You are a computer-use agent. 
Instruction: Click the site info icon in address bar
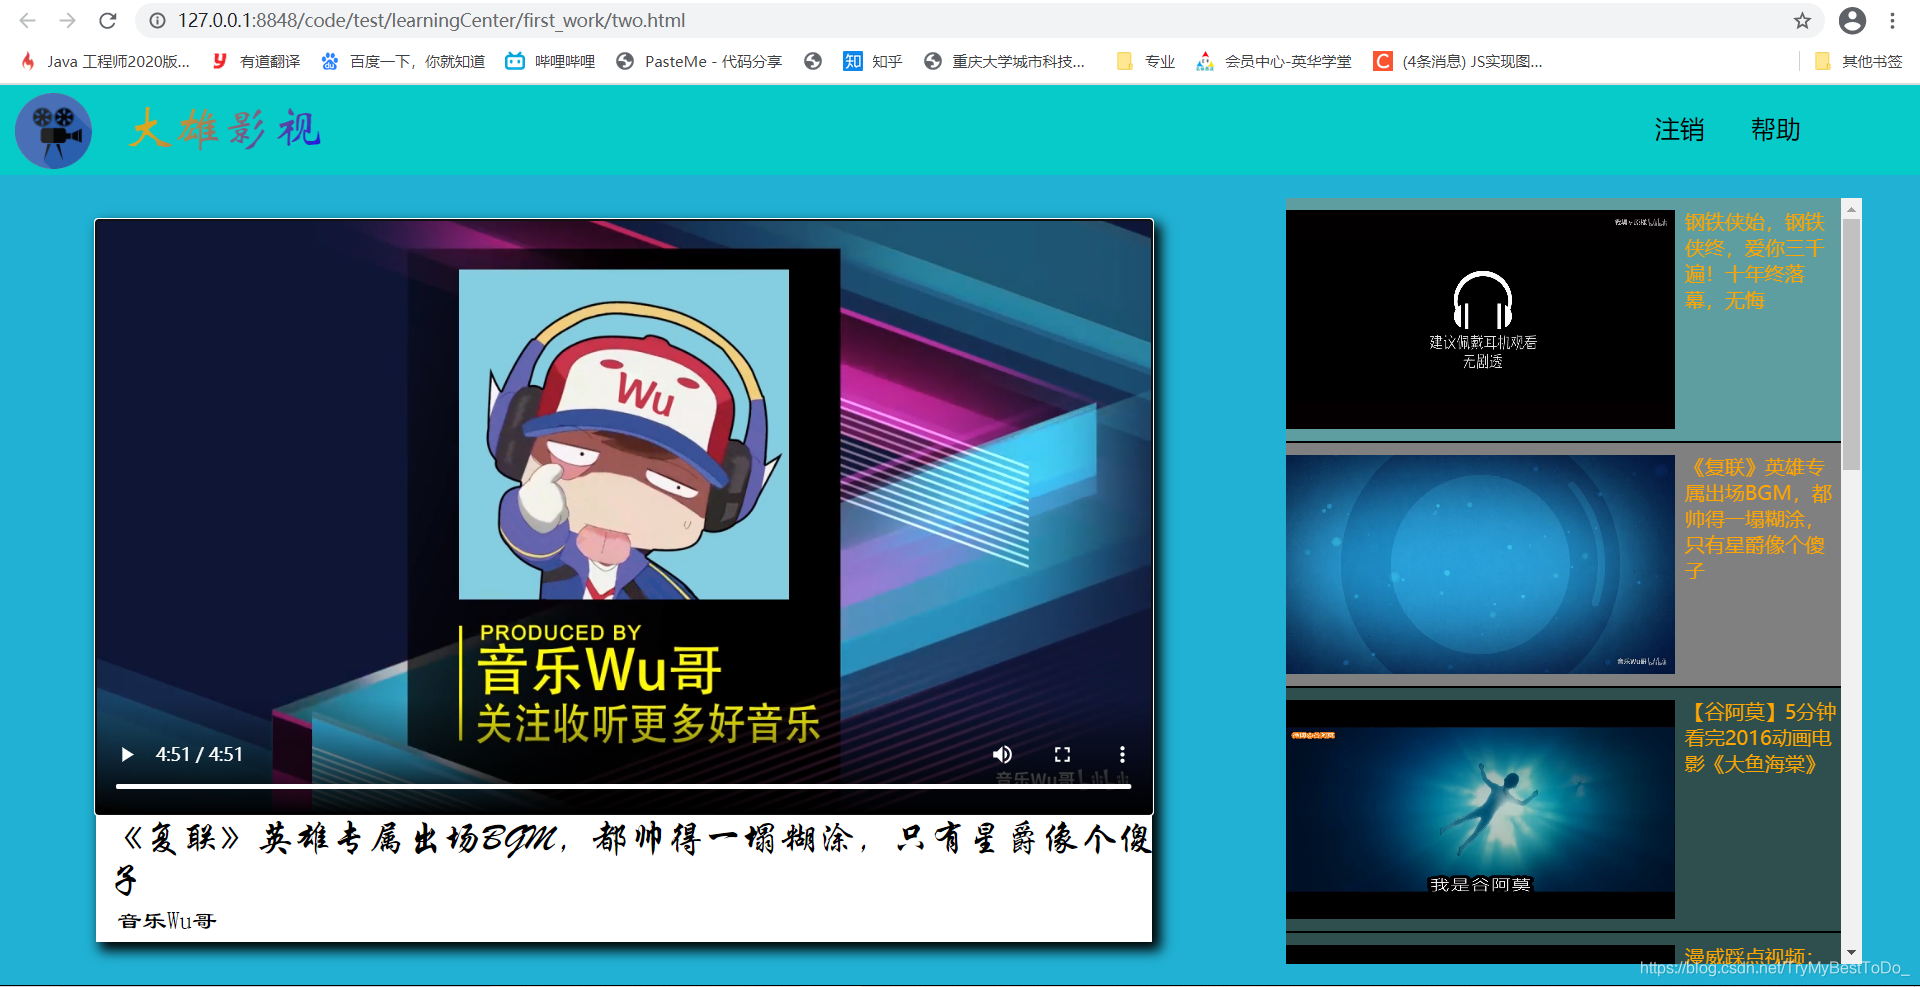pyautogui.click(x=157, y=20)
